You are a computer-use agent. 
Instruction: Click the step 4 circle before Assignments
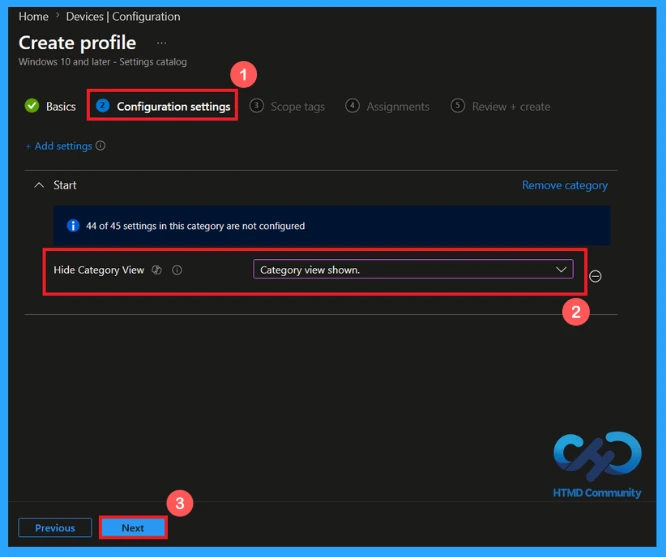pos(352,105)
